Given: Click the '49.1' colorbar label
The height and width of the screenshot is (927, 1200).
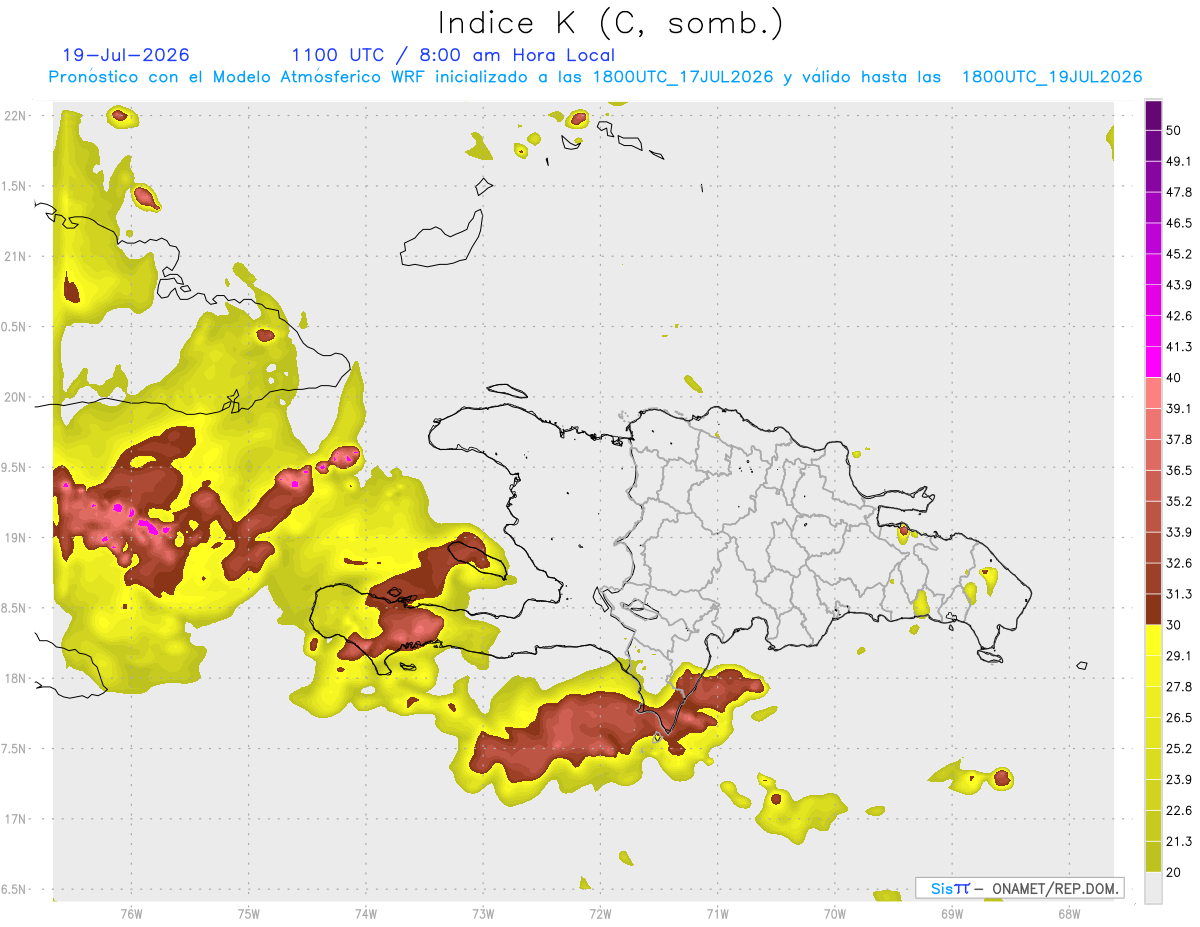Looking at the screenshot, I should [1179, 161].
